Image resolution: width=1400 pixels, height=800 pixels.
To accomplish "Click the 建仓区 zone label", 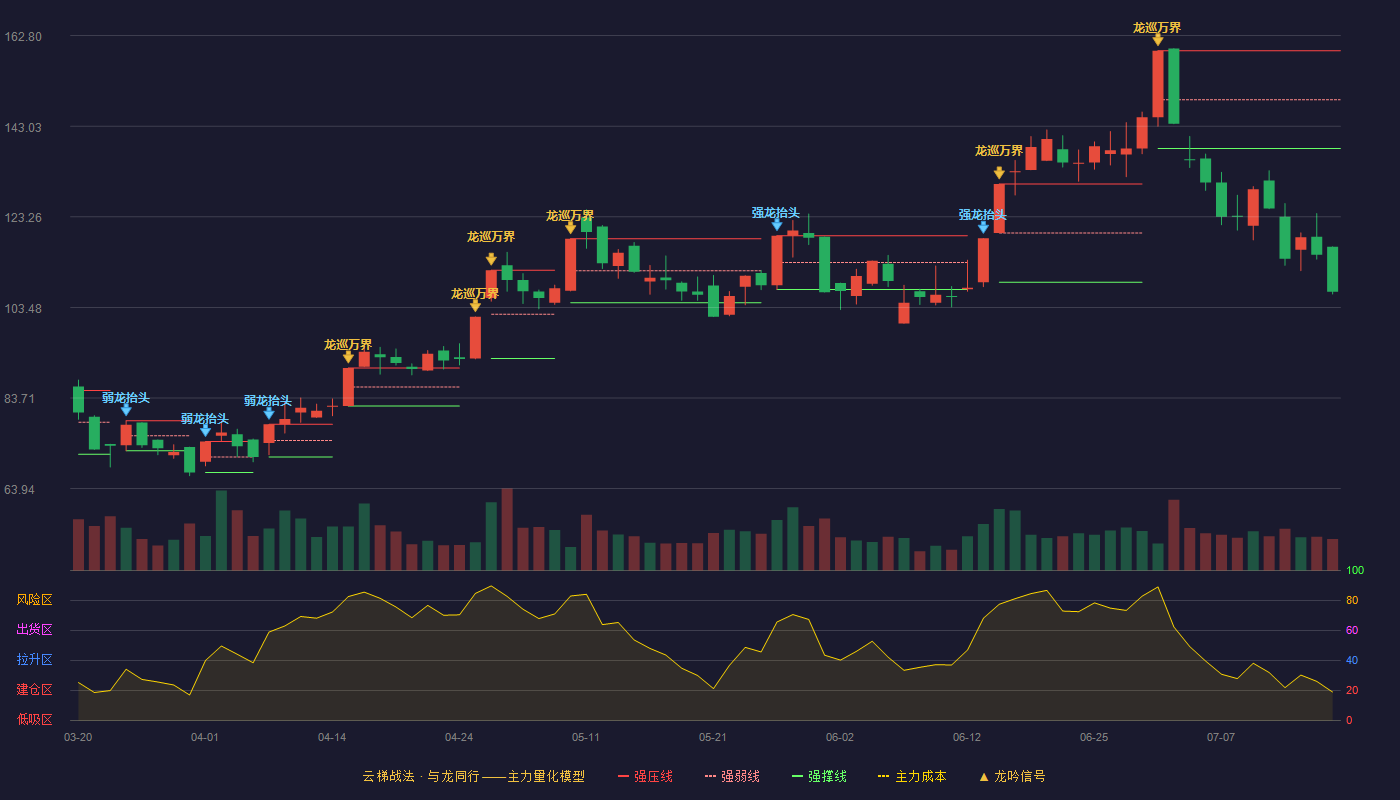I will click(34, 690).
